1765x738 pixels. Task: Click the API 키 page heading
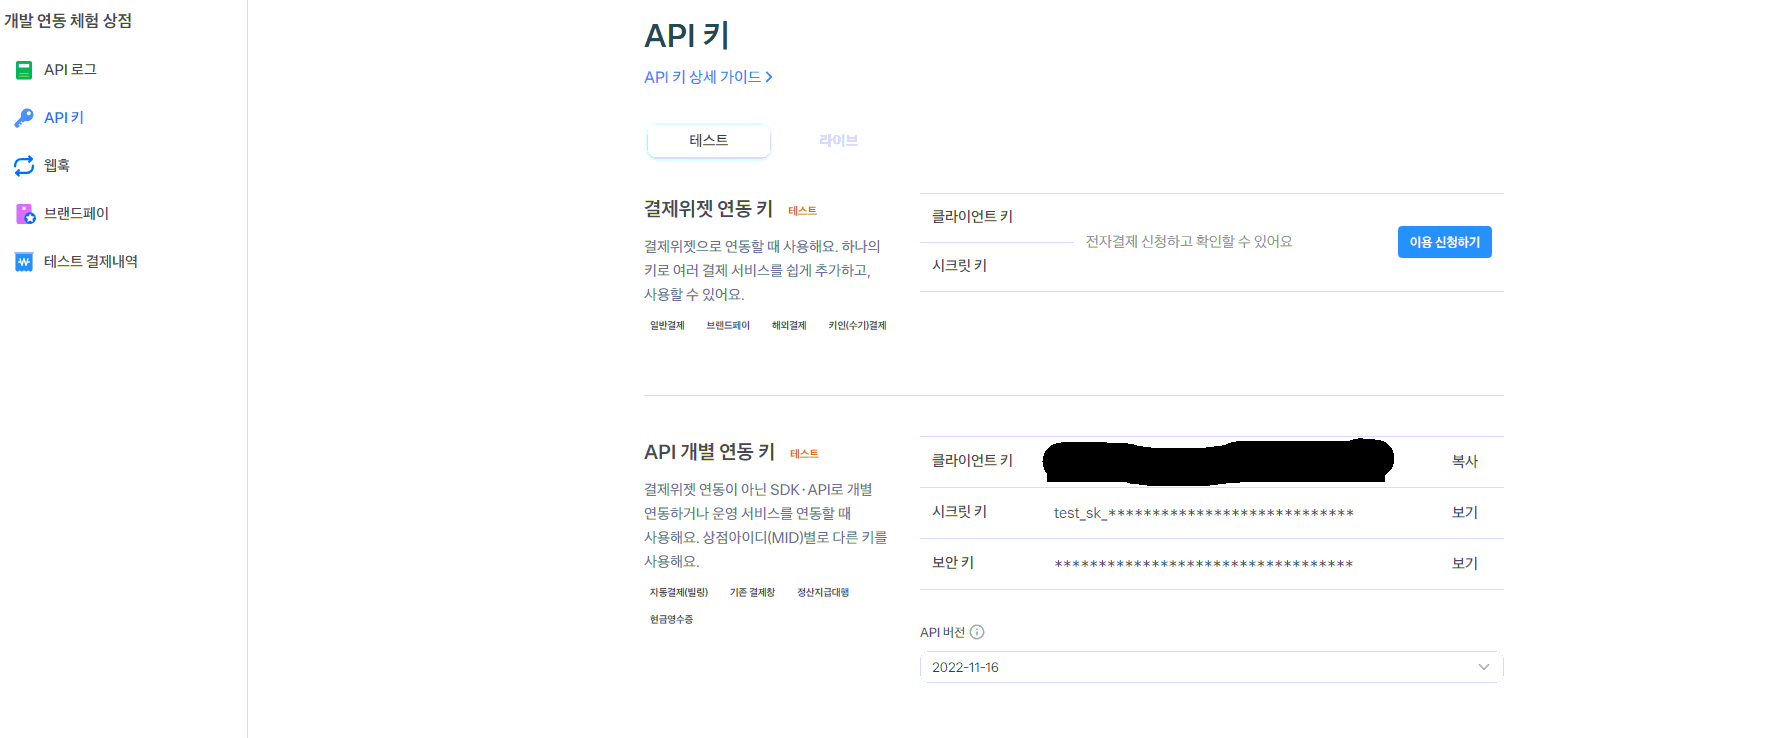[x=687, y=36]
